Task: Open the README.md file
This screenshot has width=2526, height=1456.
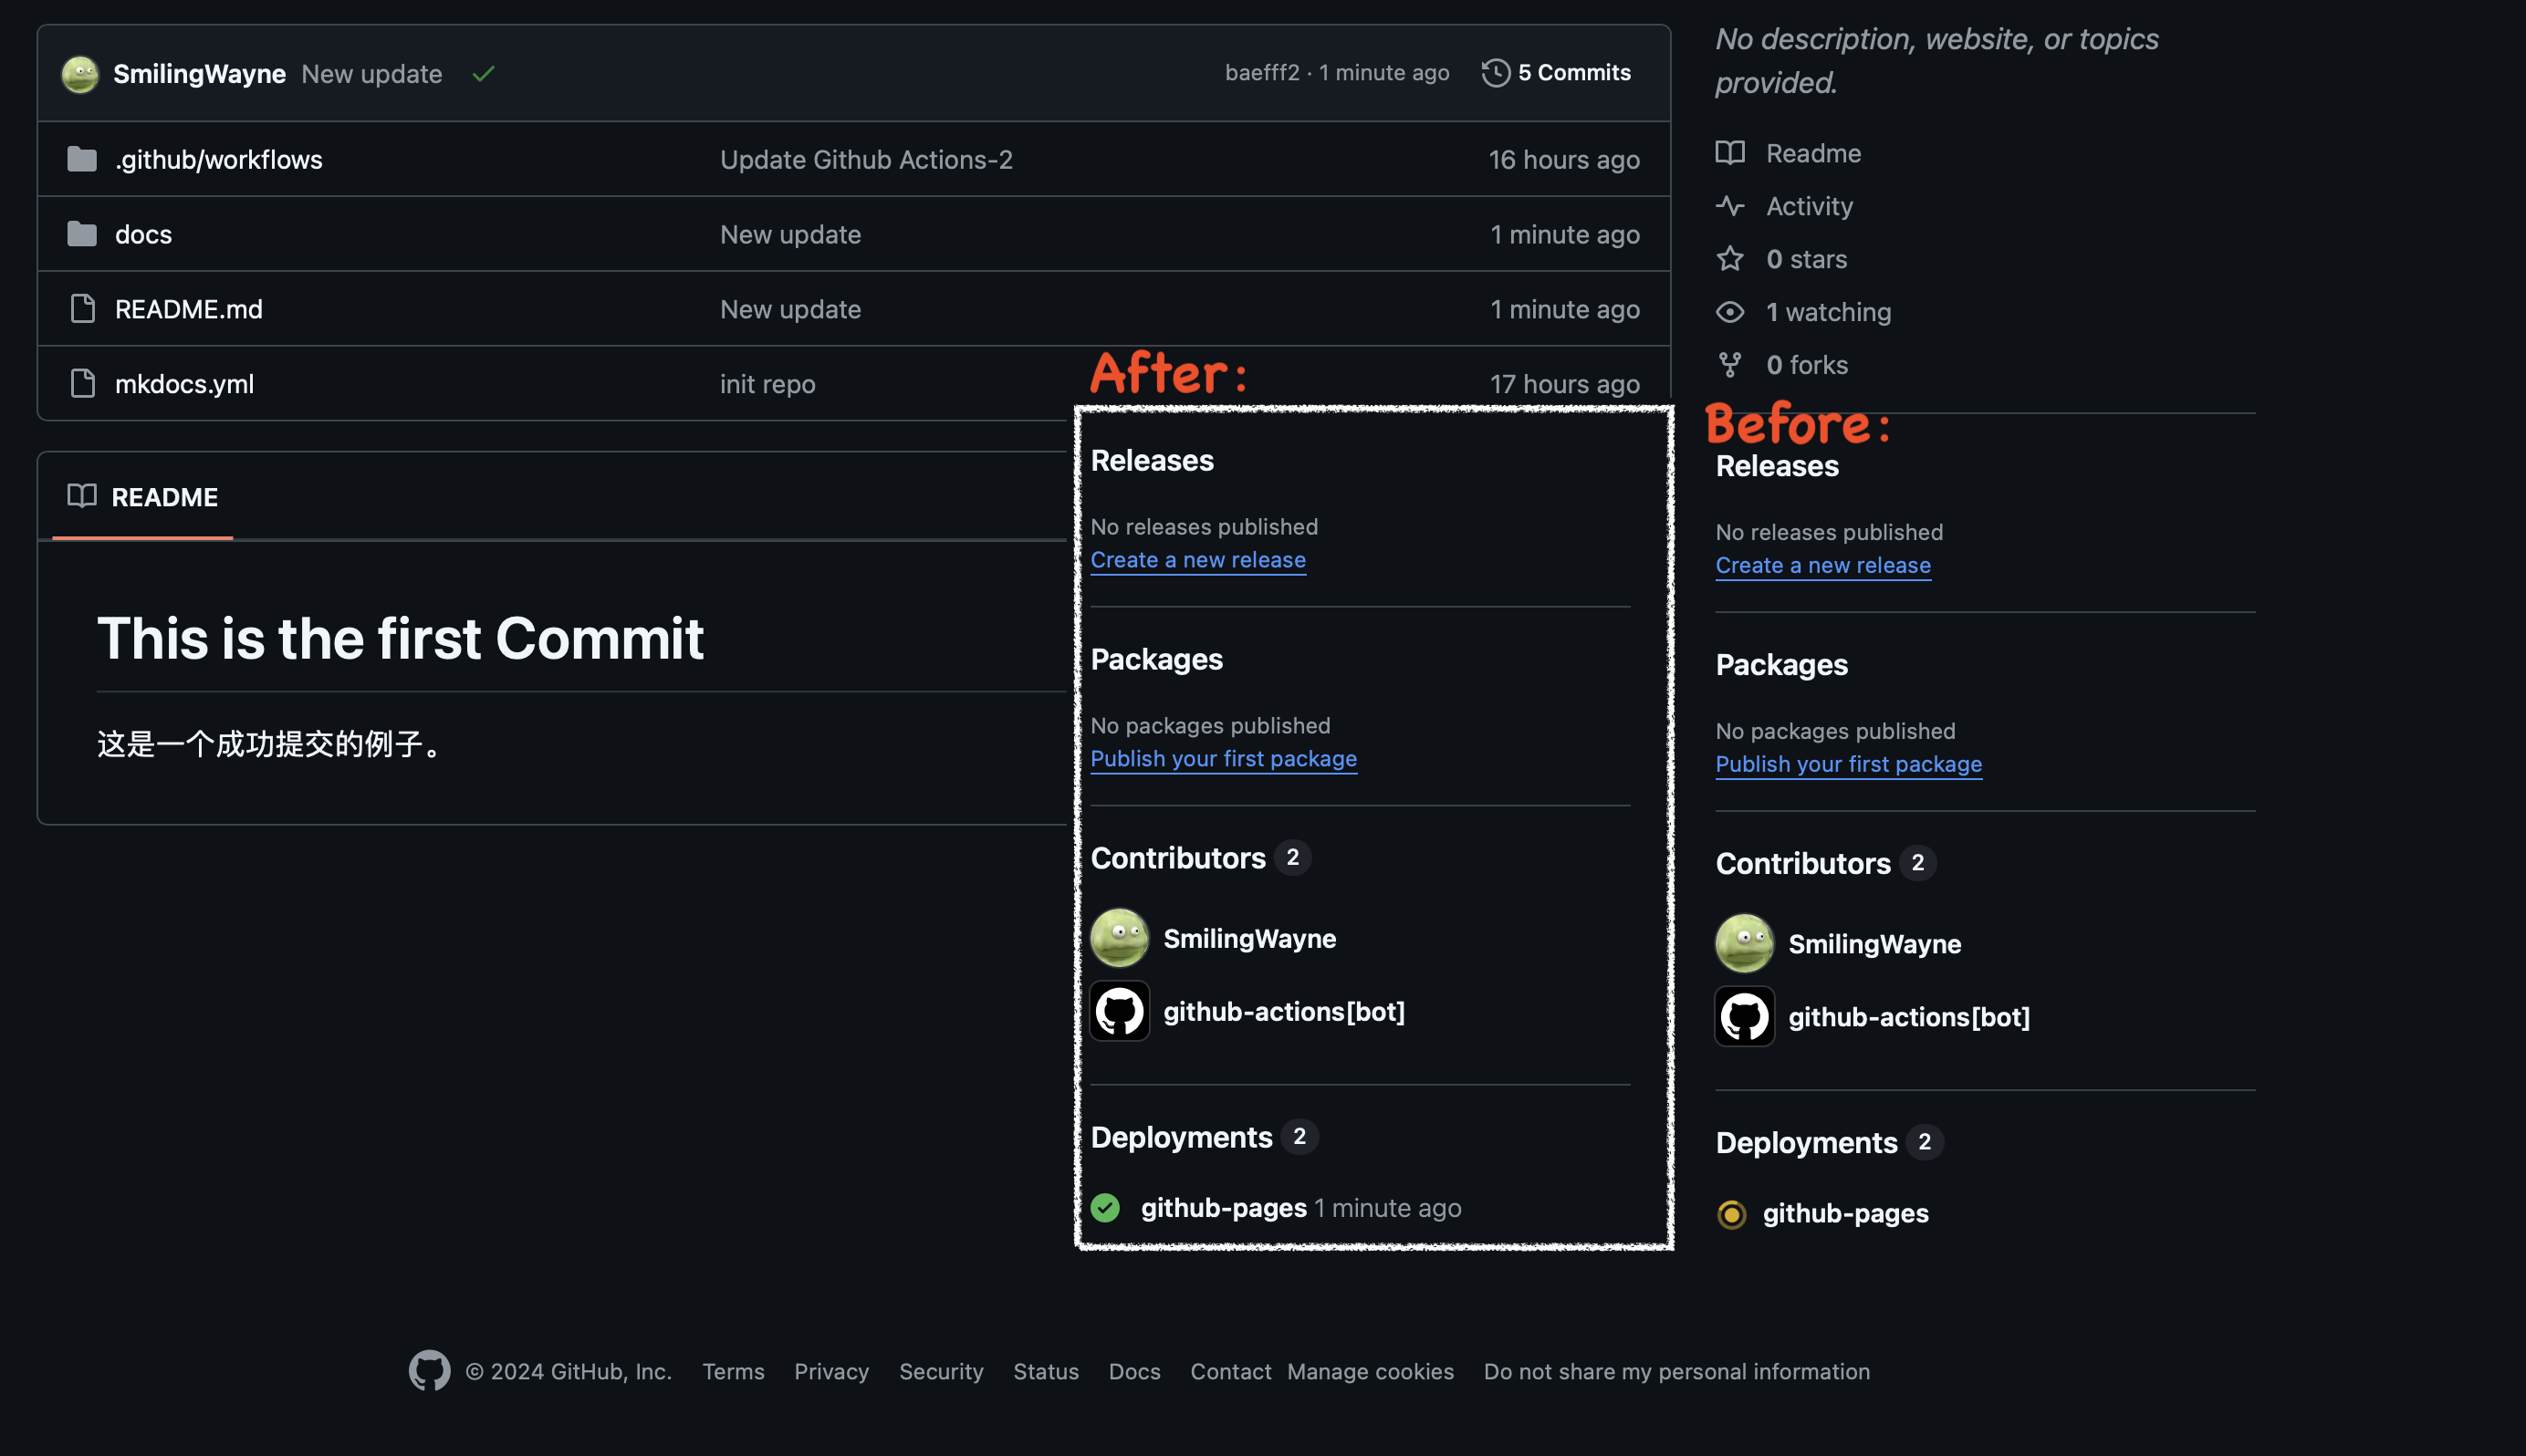Action: [x=189, y=309]
